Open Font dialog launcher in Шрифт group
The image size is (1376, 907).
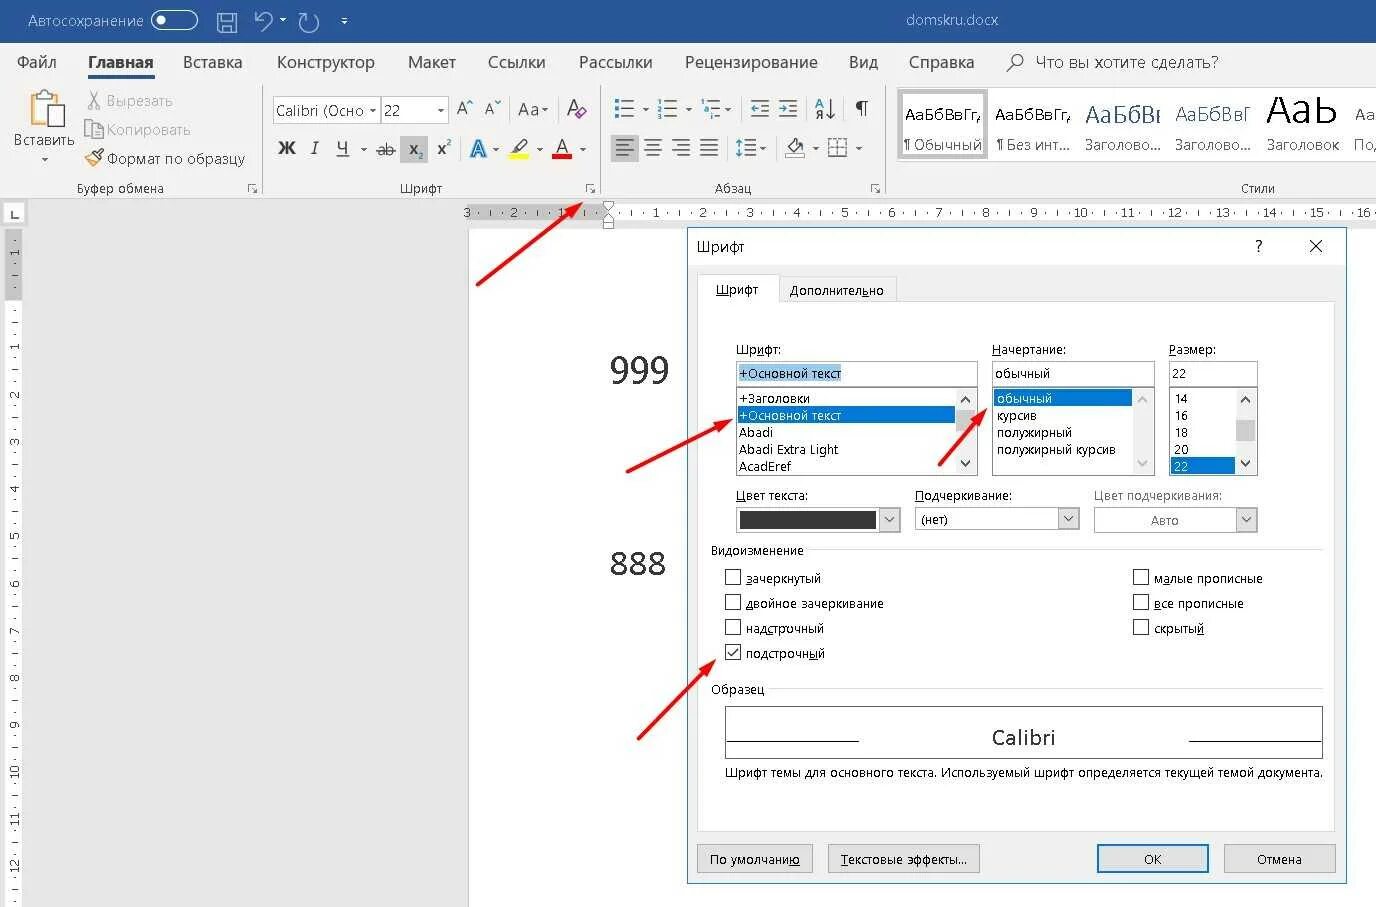(590, 188)
